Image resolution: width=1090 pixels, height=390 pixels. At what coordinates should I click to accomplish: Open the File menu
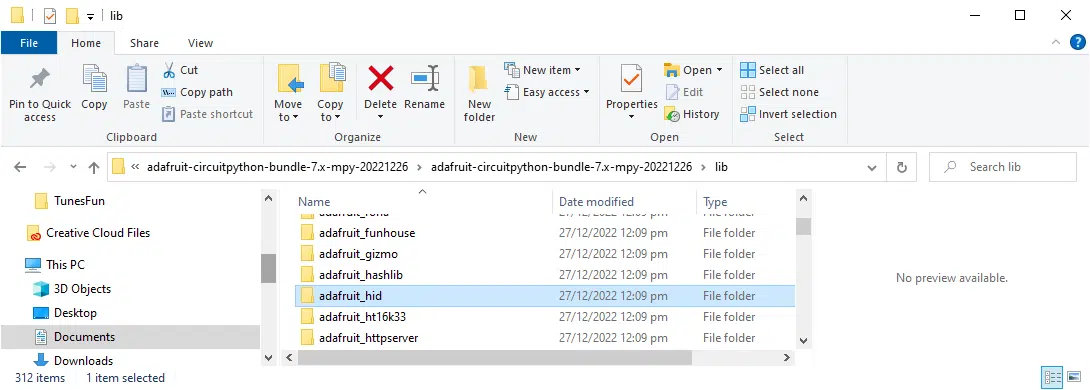(x=29, y=43)
